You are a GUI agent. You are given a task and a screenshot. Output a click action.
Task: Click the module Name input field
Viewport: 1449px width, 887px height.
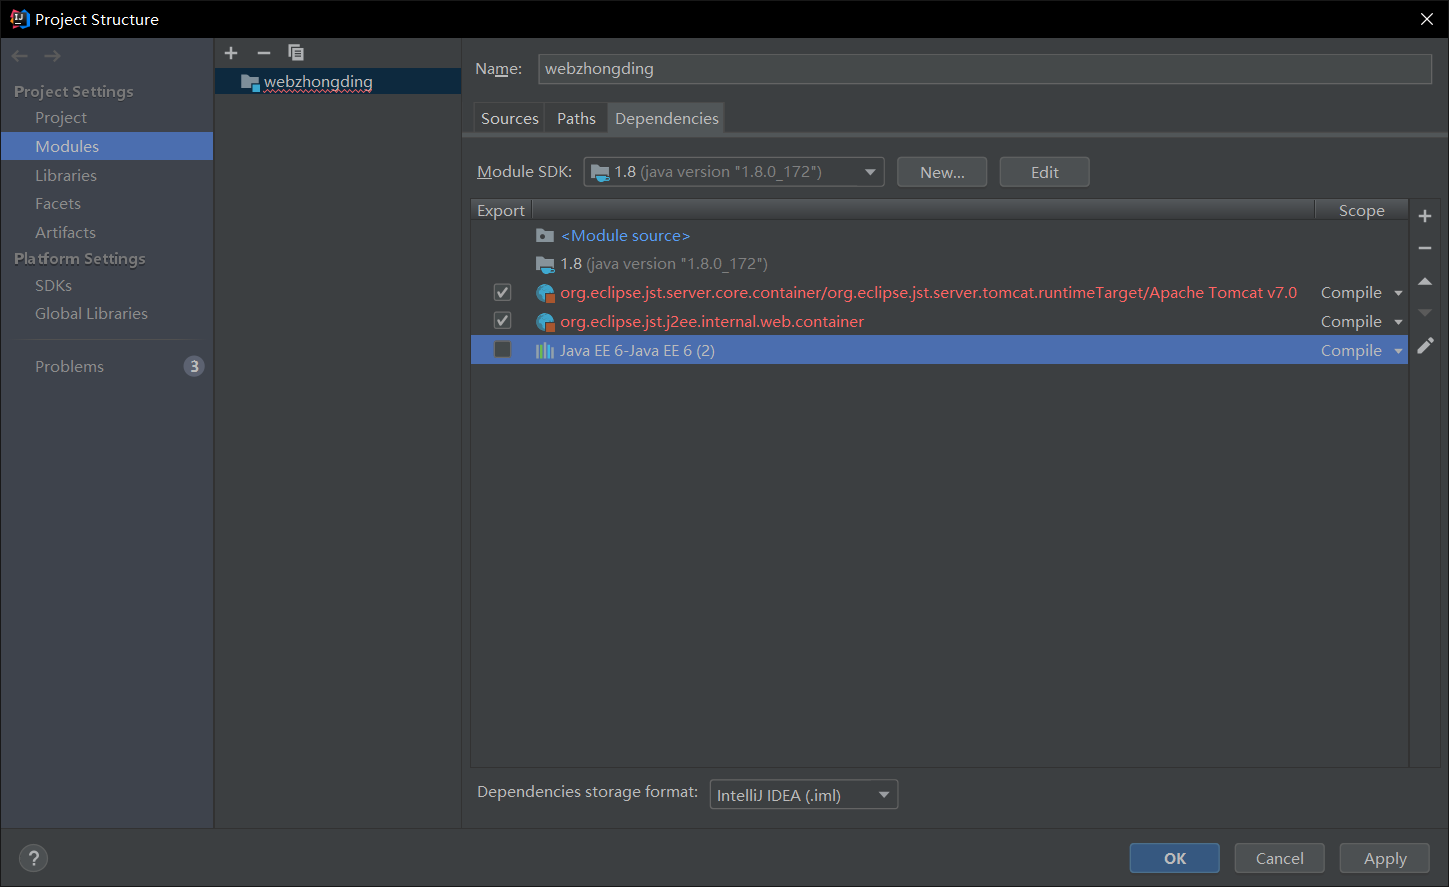[985, 68]
